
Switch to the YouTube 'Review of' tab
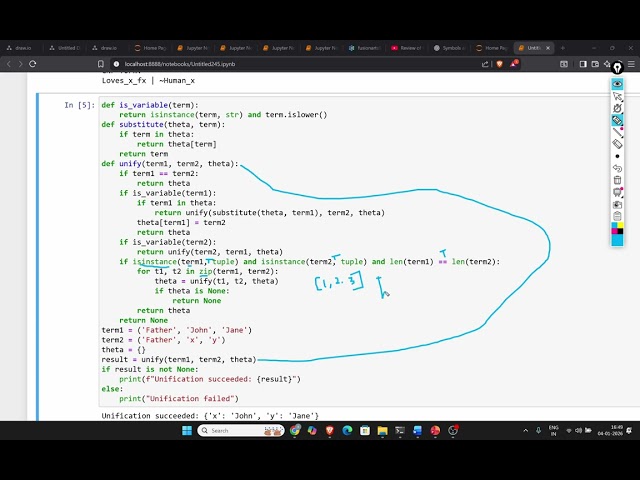pos(407,48)
